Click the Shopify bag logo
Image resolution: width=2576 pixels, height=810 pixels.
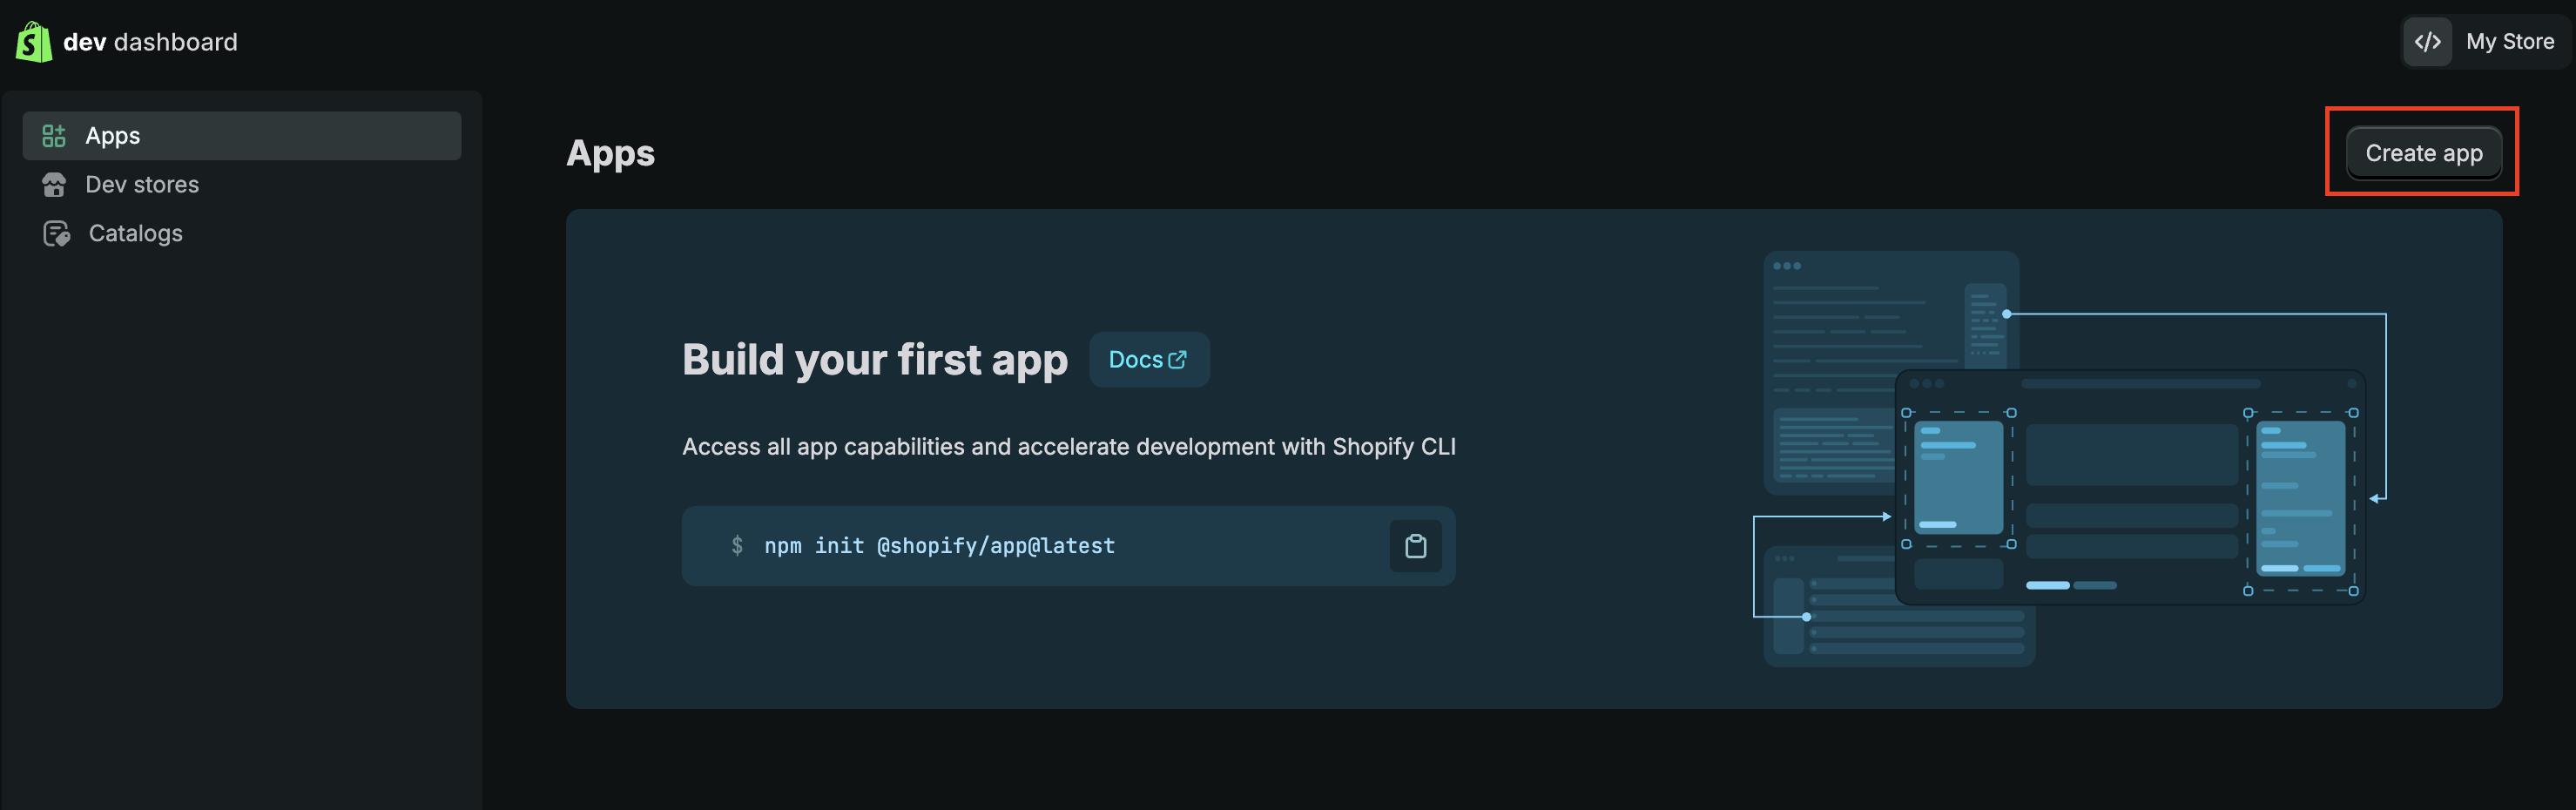33,42
